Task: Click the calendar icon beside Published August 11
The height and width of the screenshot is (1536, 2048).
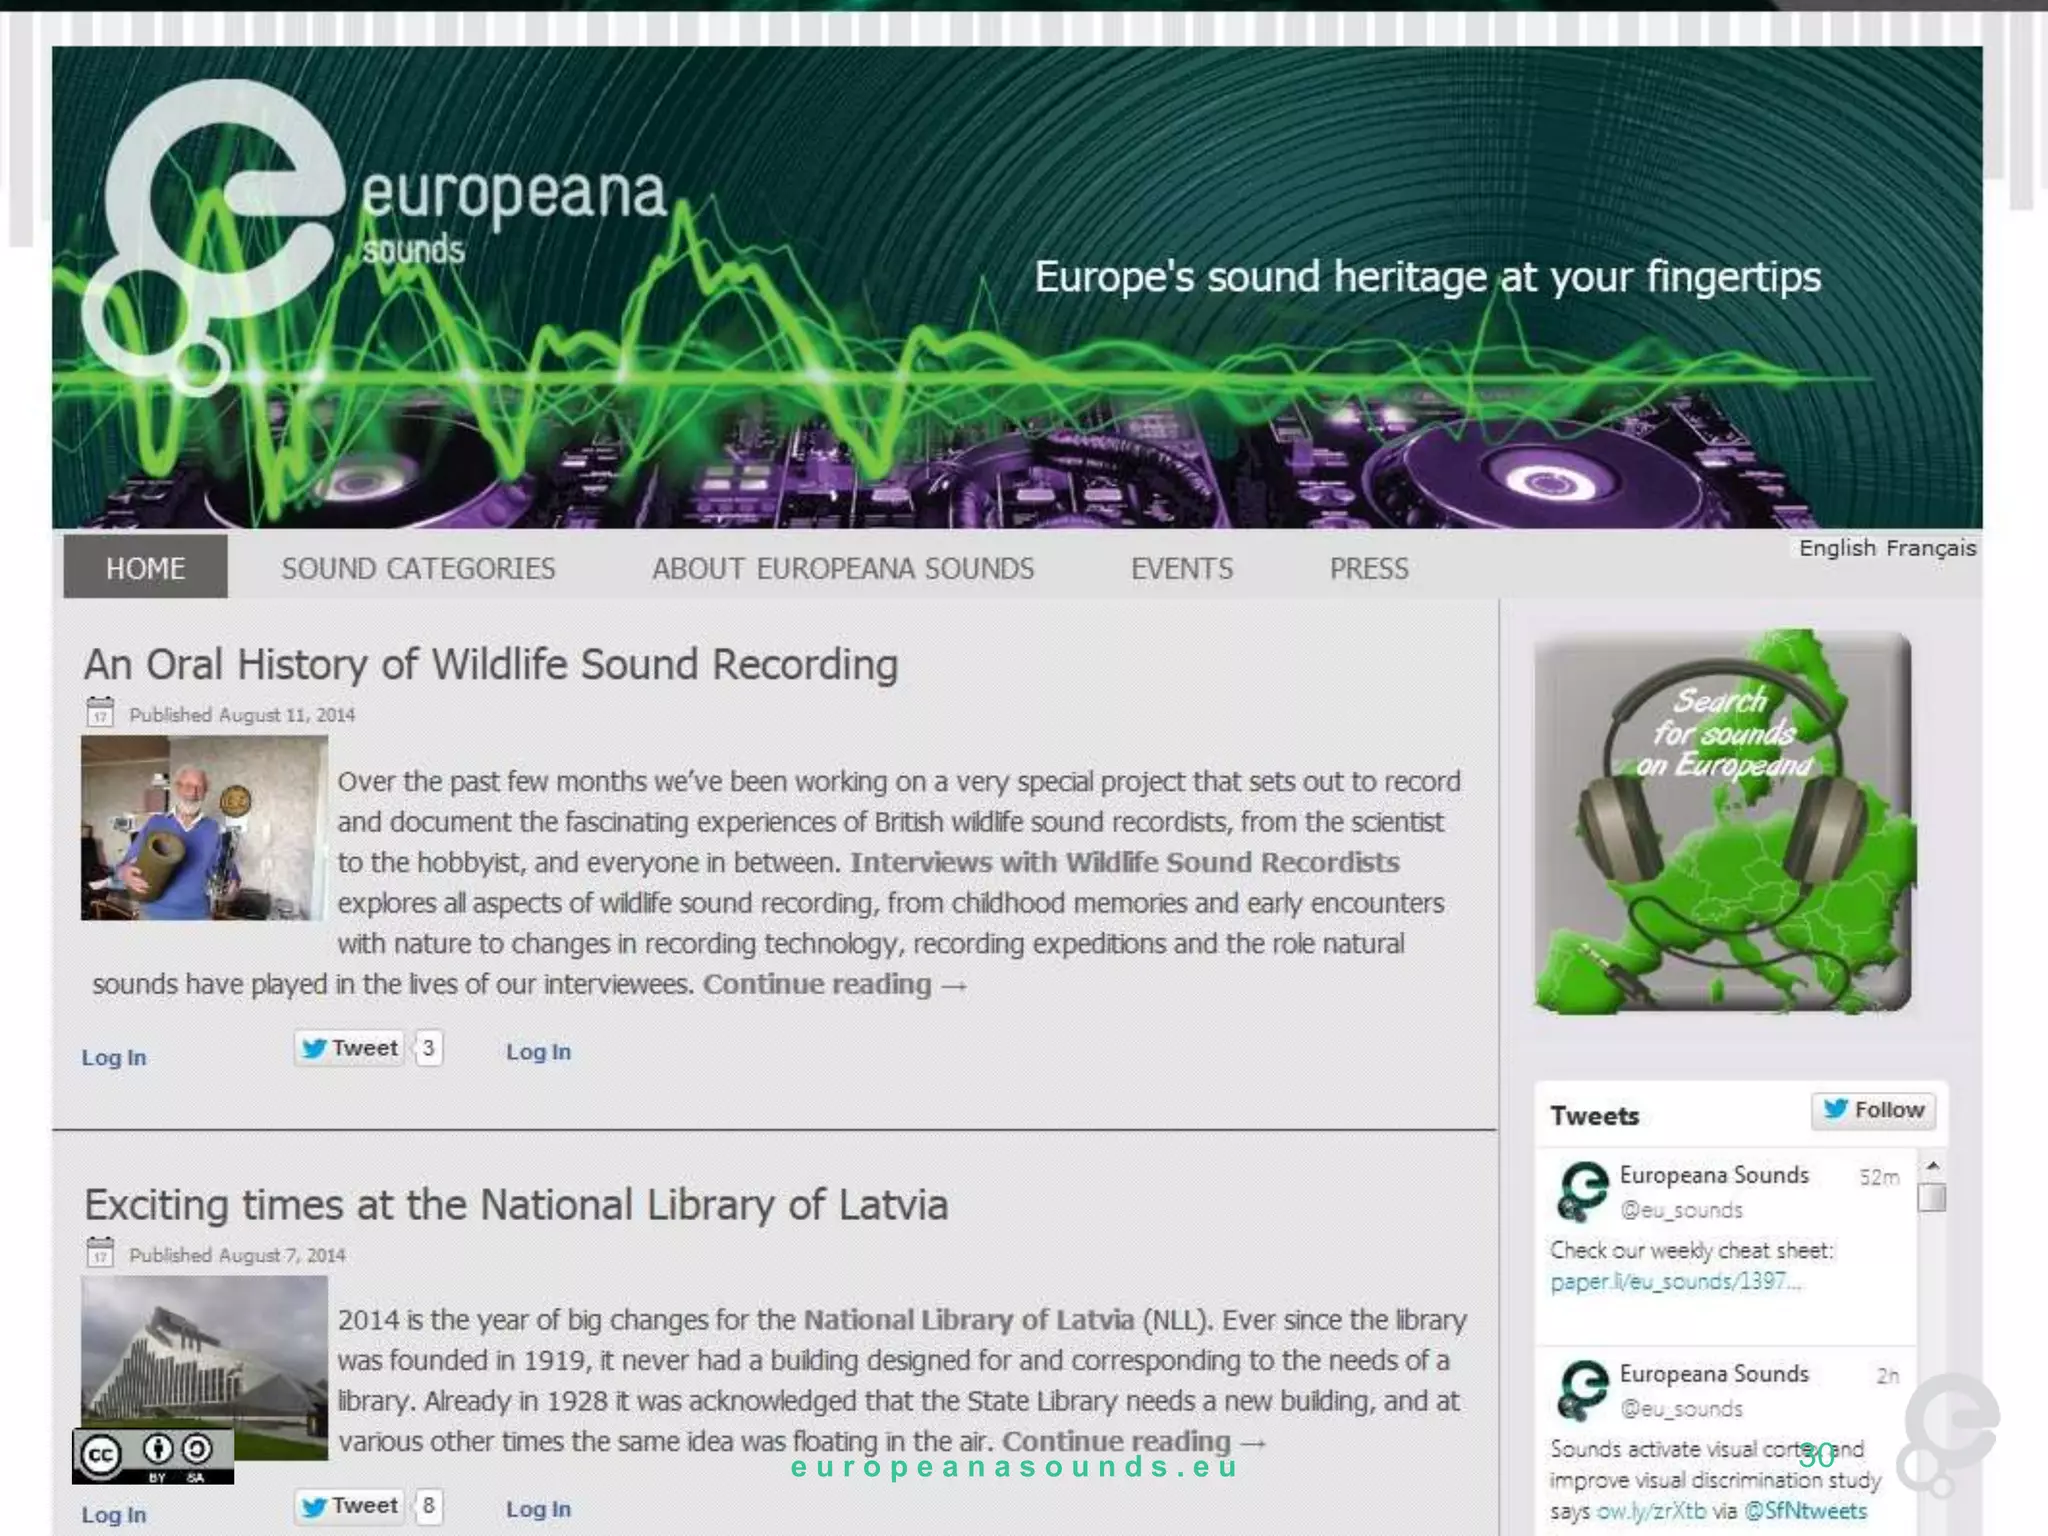Action: (100, 712)
